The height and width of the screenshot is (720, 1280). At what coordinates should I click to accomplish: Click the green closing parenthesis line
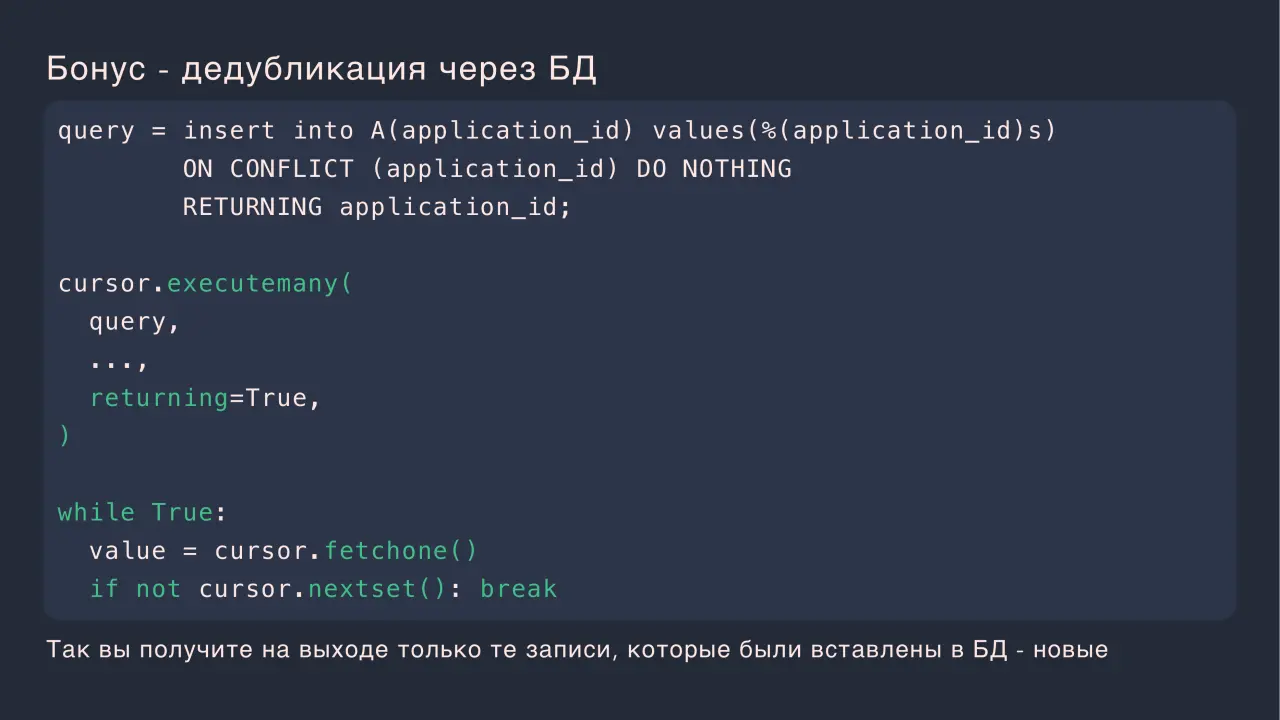pyautogui.click(x=65, y=436)
